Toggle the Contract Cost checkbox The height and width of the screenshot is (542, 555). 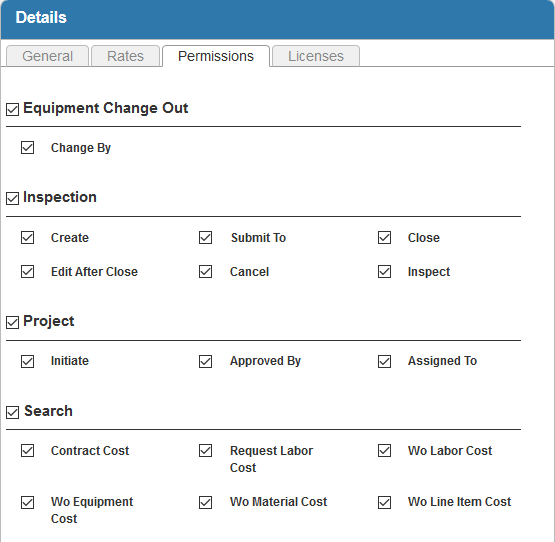tap(28, 451)
